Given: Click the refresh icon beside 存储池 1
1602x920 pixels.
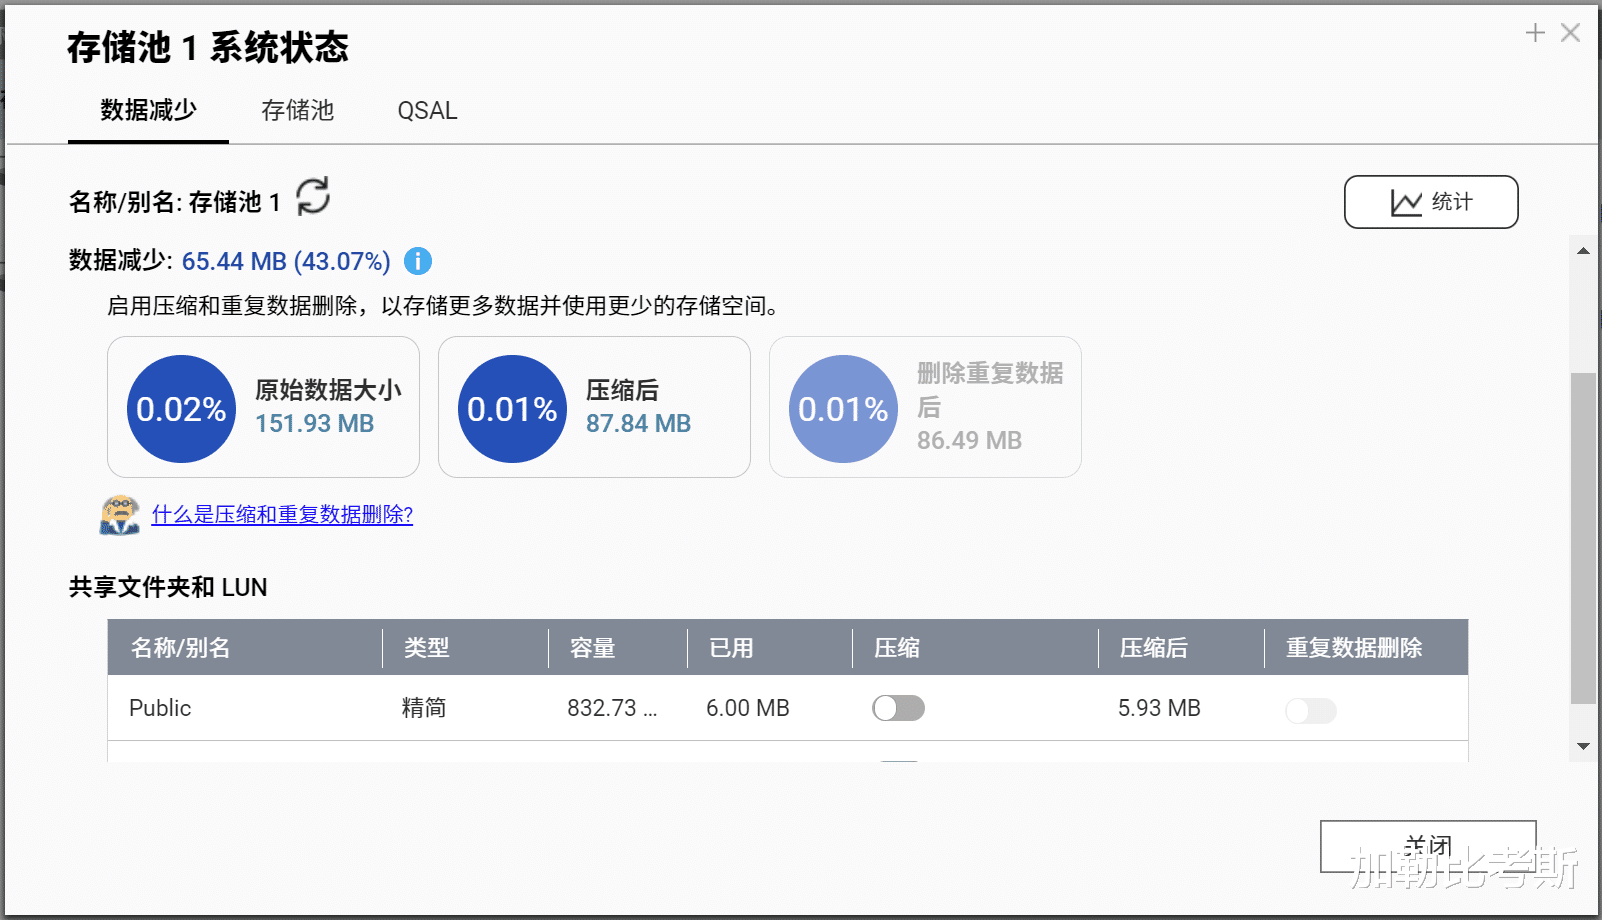Looking at the screenshot, I should (313, 199).
